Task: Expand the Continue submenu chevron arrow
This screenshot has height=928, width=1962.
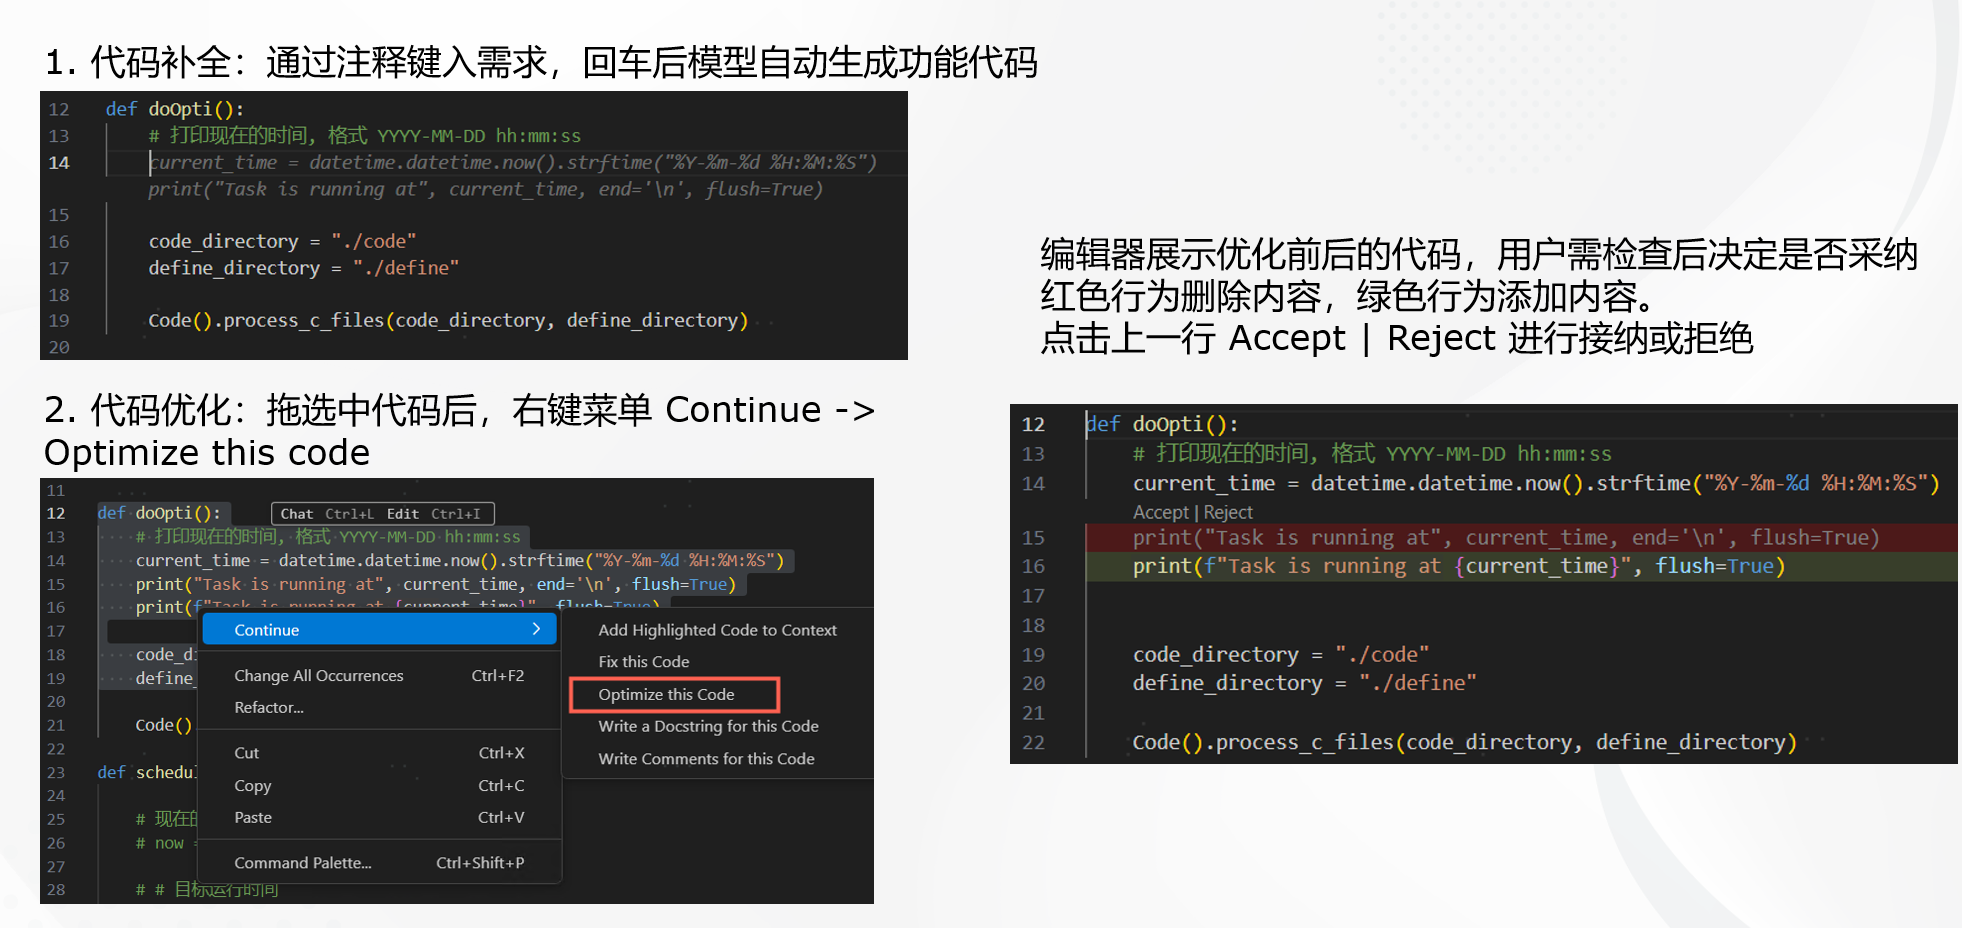Action: pyautogui.click(x=536, y=629)
